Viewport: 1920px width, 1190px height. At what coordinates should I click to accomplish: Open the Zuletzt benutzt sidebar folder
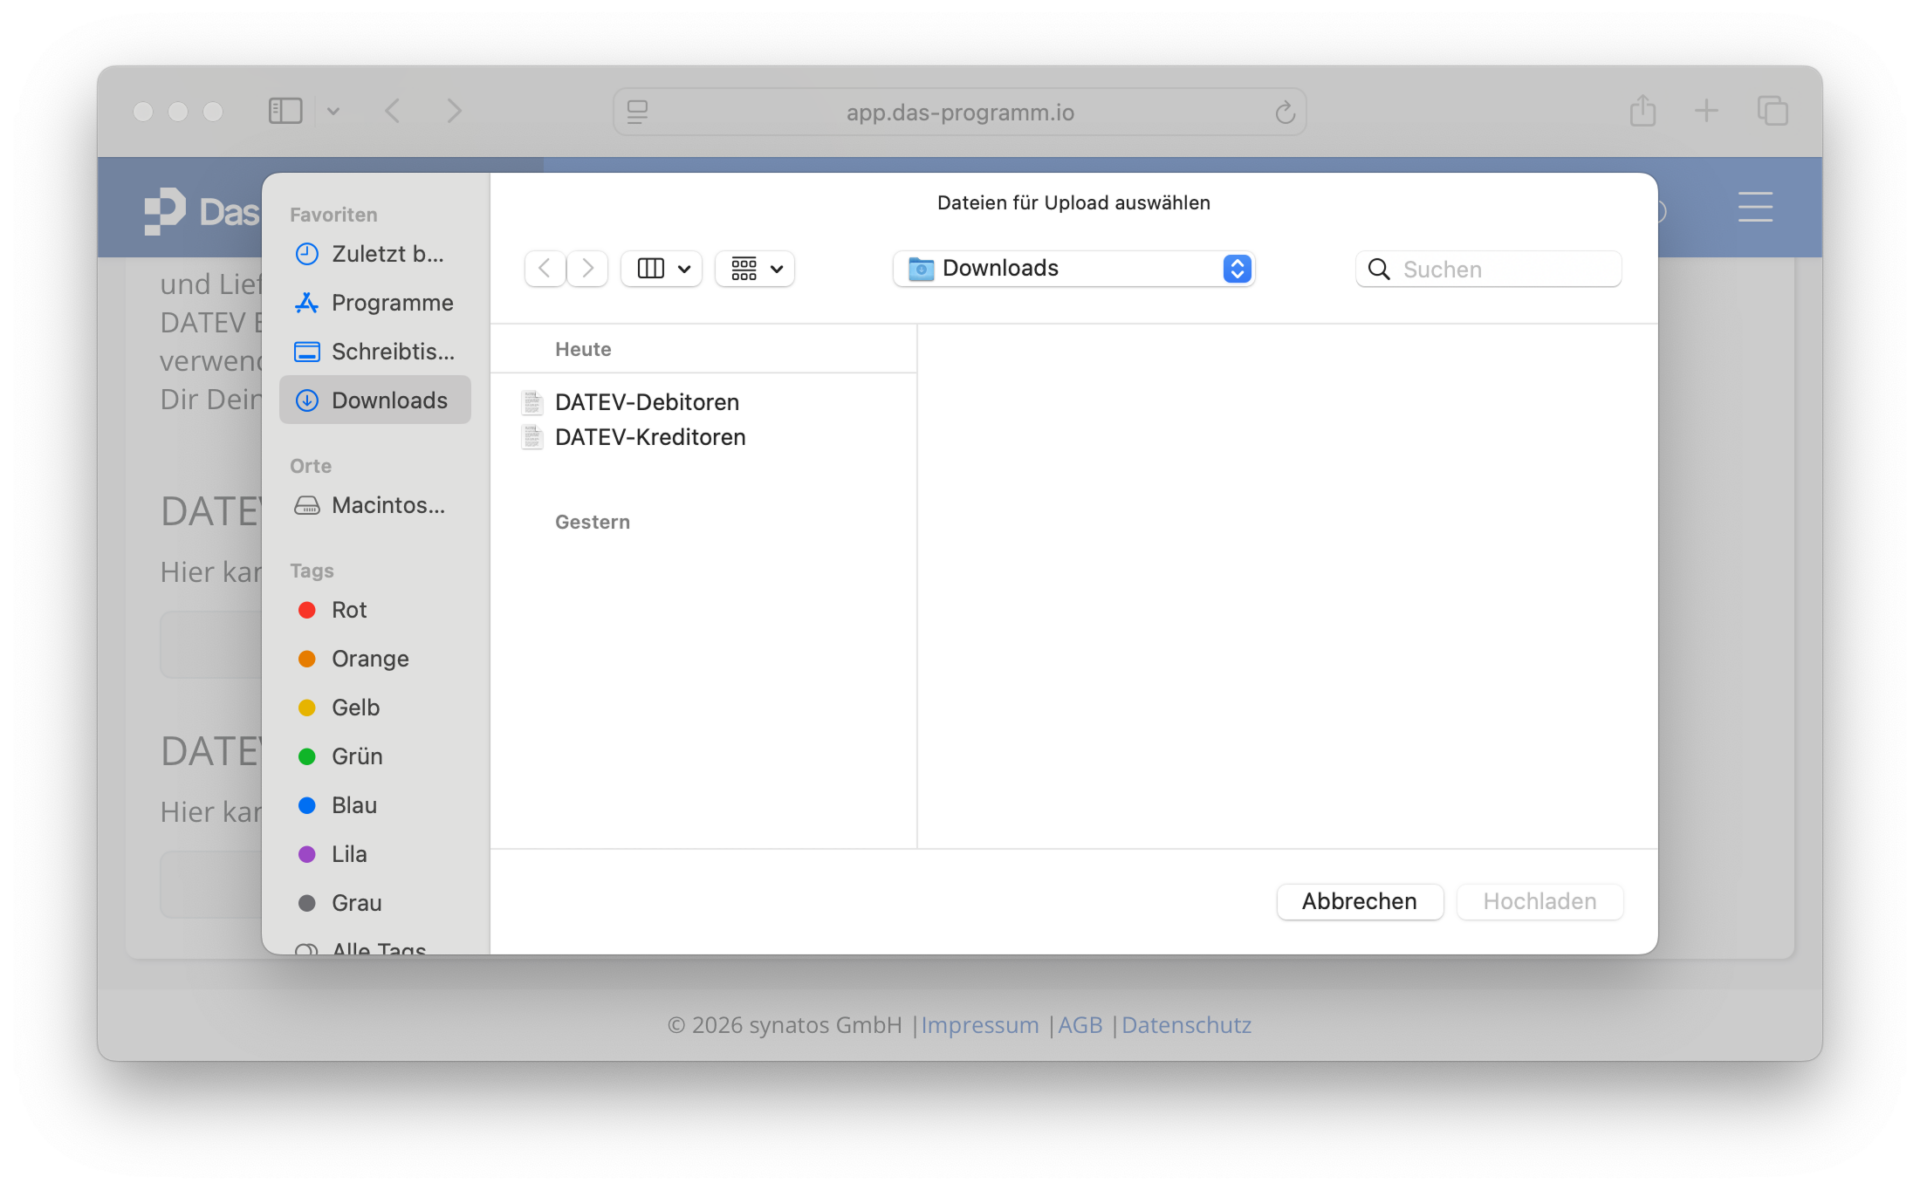373,254
